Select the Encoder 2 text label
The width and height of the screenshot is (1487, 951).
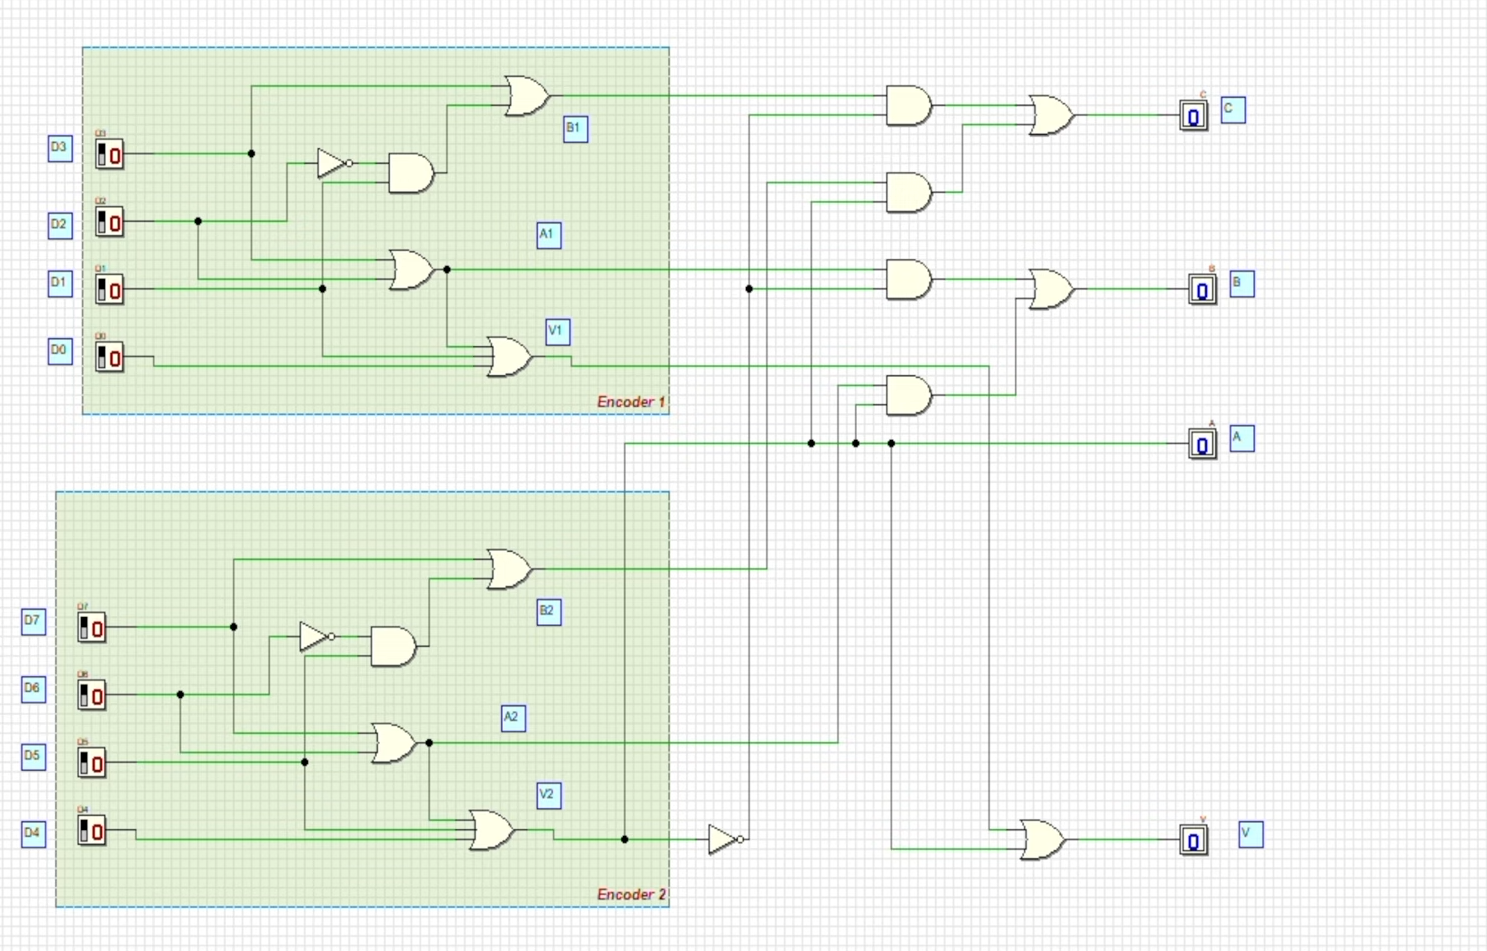(631, 894)
